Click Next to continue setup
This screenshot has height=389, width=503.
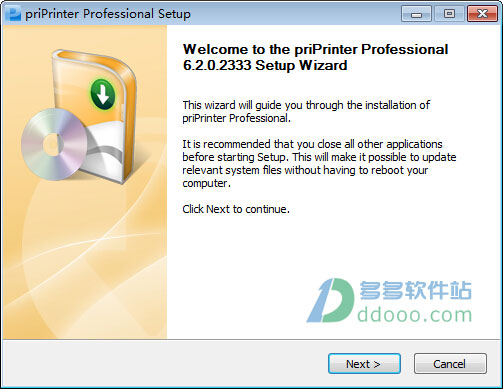(x=364, y=364)
